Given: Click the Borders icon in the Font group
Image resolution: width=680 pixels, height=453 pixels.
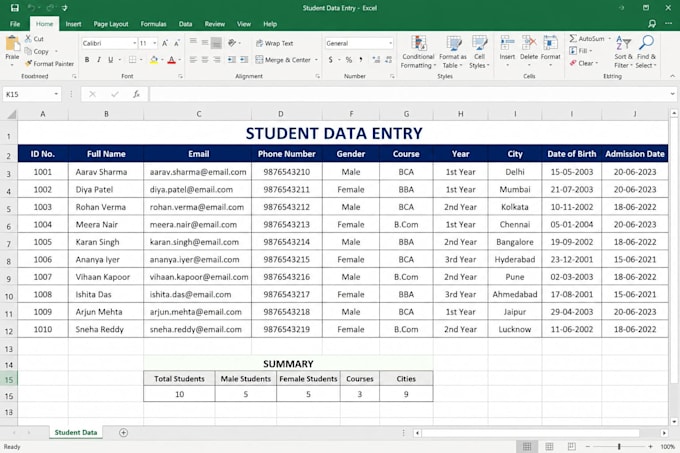Looking at the screenshot, I should (132, 59).
